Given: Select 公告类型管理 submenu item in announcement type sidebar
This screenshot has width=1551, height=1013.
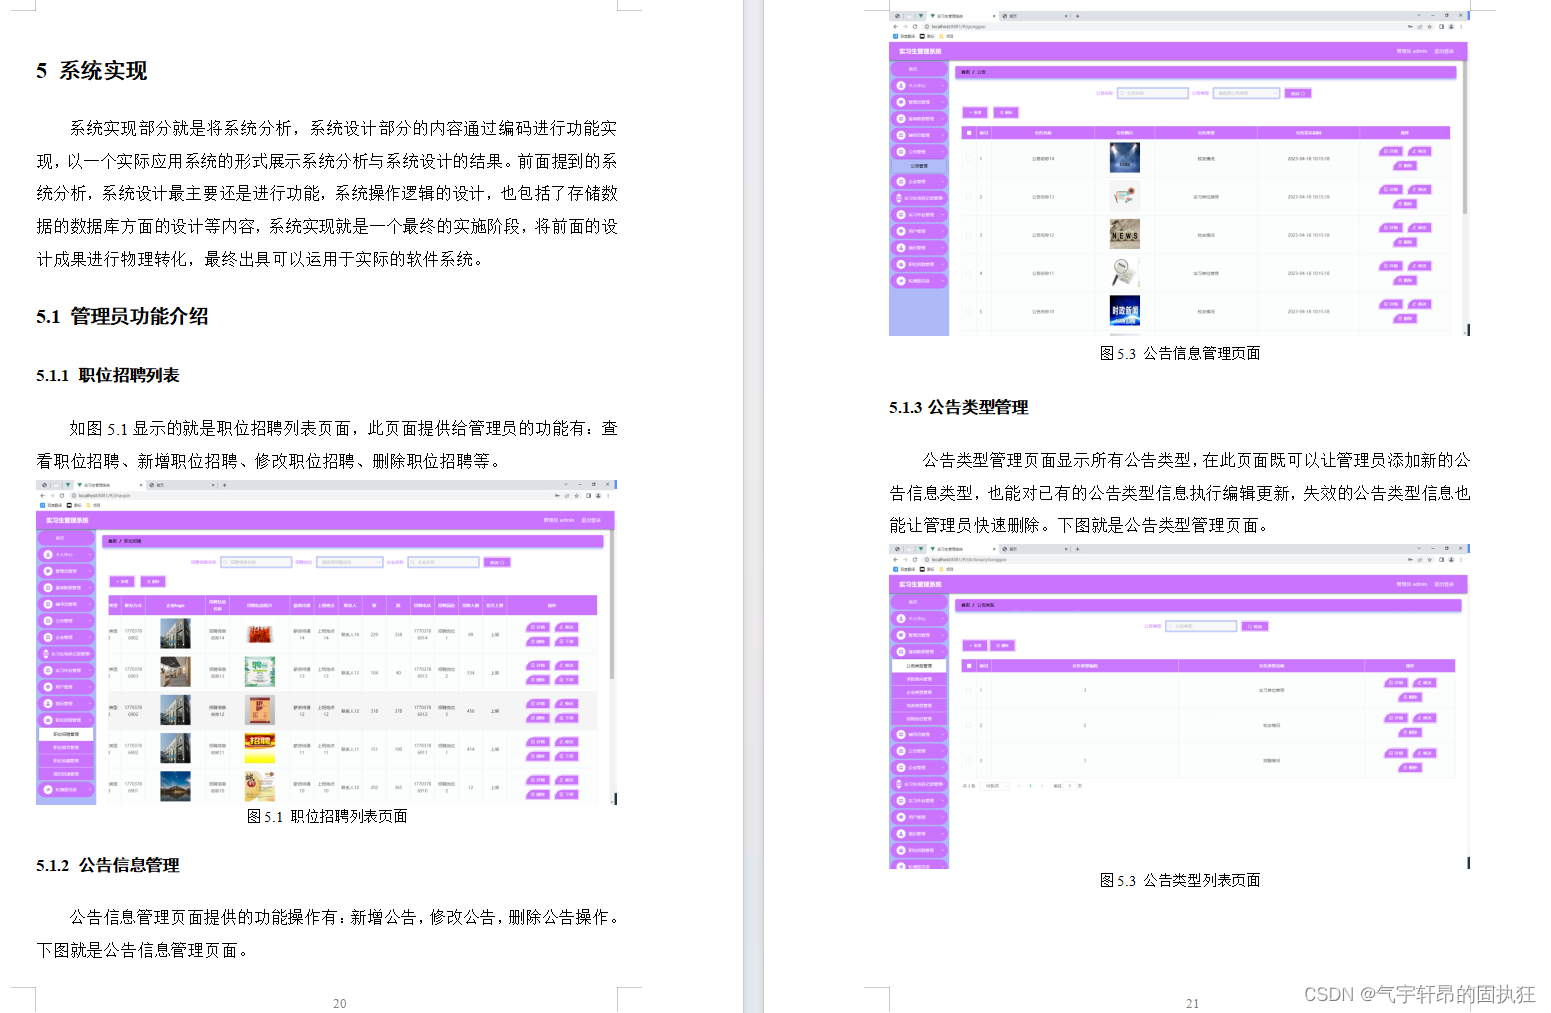Looking at the screenshot, I should (x=919, y=665).
